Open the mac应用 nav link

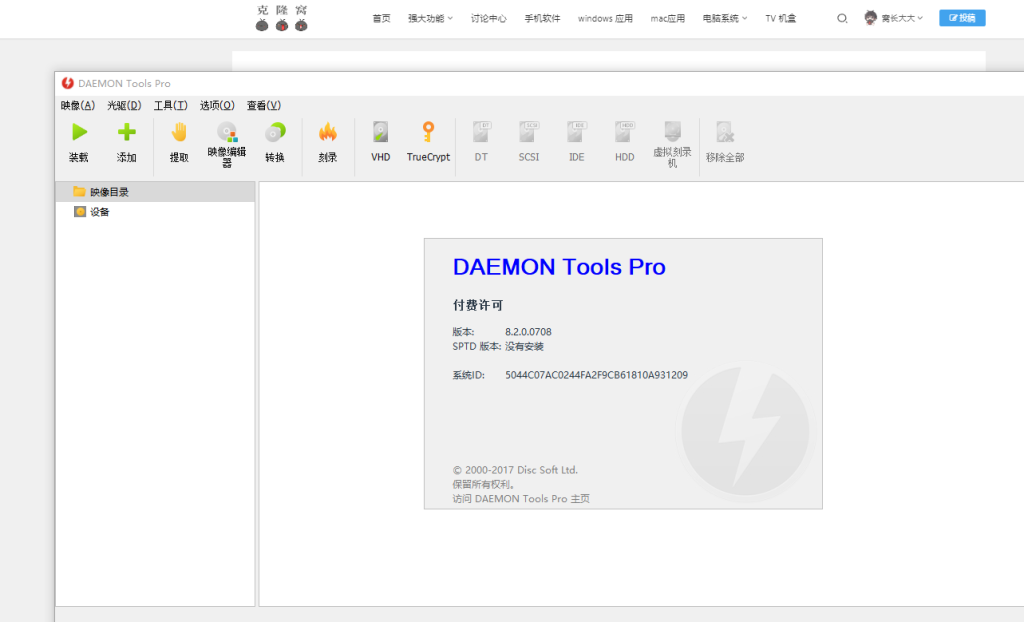coord(667,18)
